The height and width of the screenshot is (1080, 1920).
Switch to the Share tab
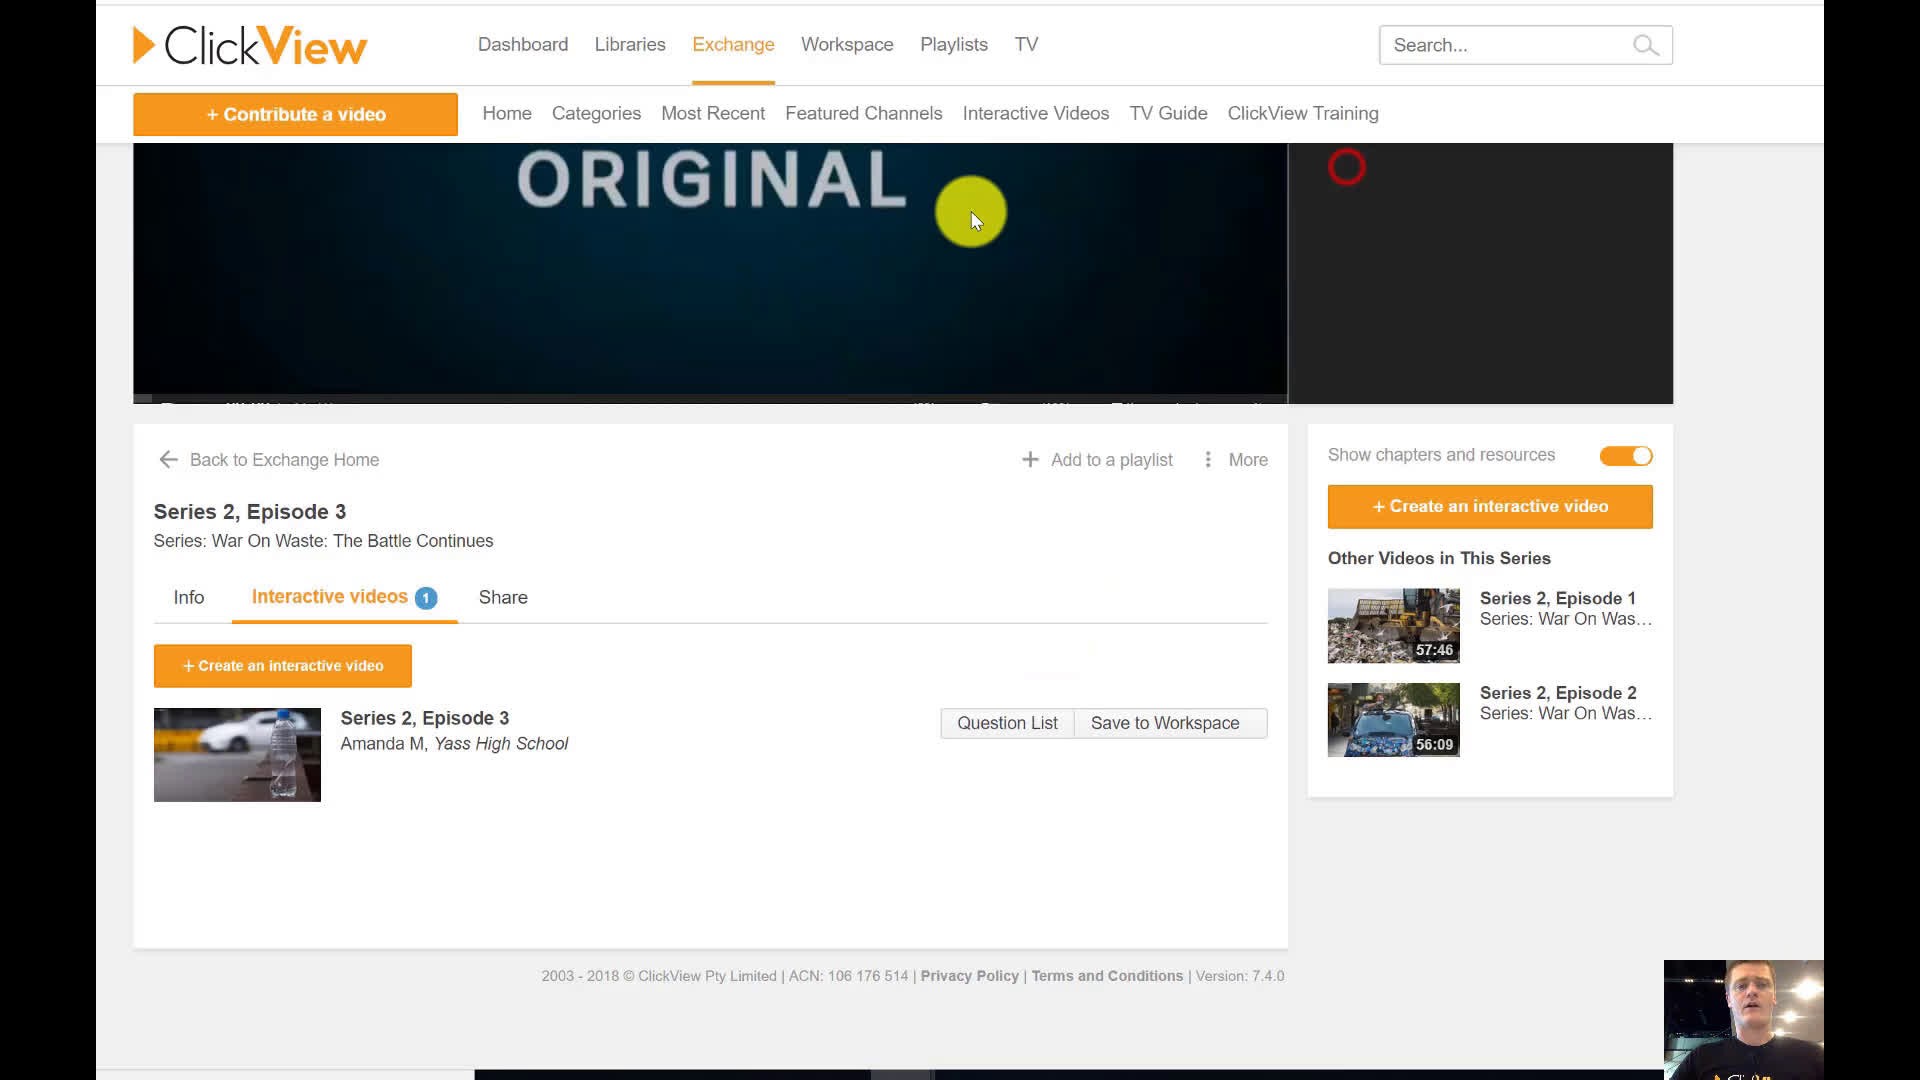[x=503, y=597]
